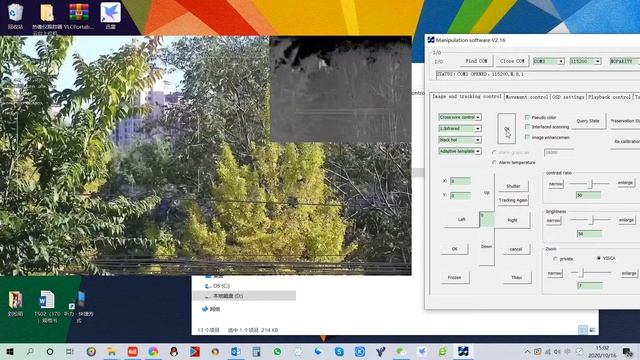Switch File Explorer to large icons view

(592, 330)
